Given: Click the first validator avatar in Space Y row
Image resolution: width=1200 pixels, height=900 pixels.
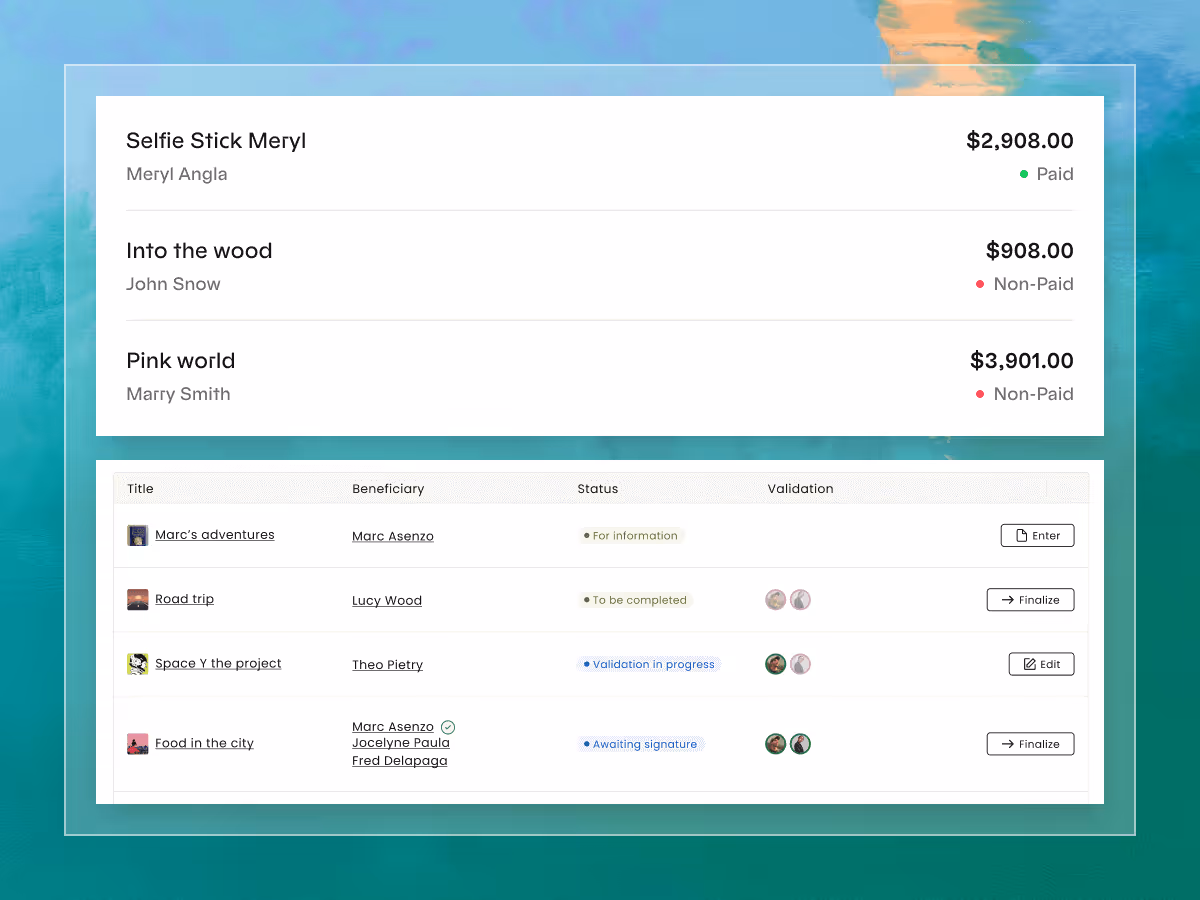Looking at the screenshot, I should pyautogui.click(x=776, y=664).
